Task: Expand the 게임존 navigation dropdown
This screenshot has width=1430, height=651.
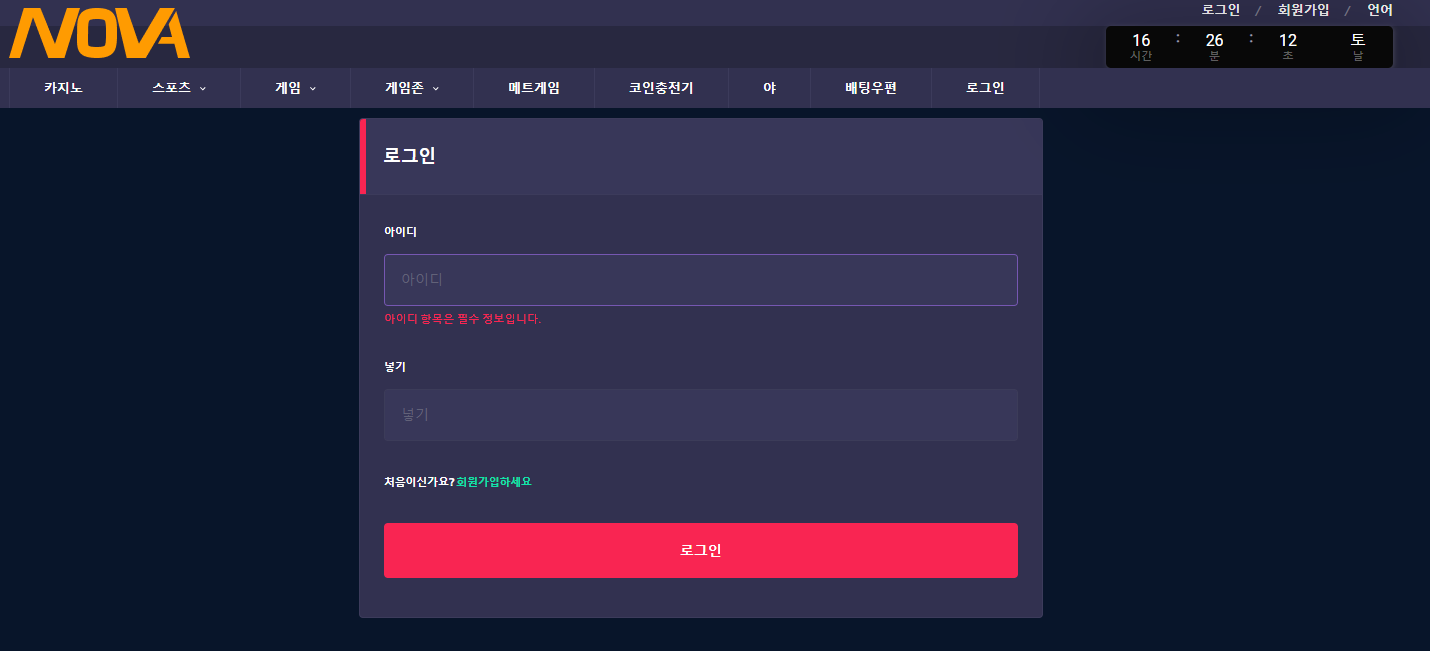Action: click(x=411, y=88)
